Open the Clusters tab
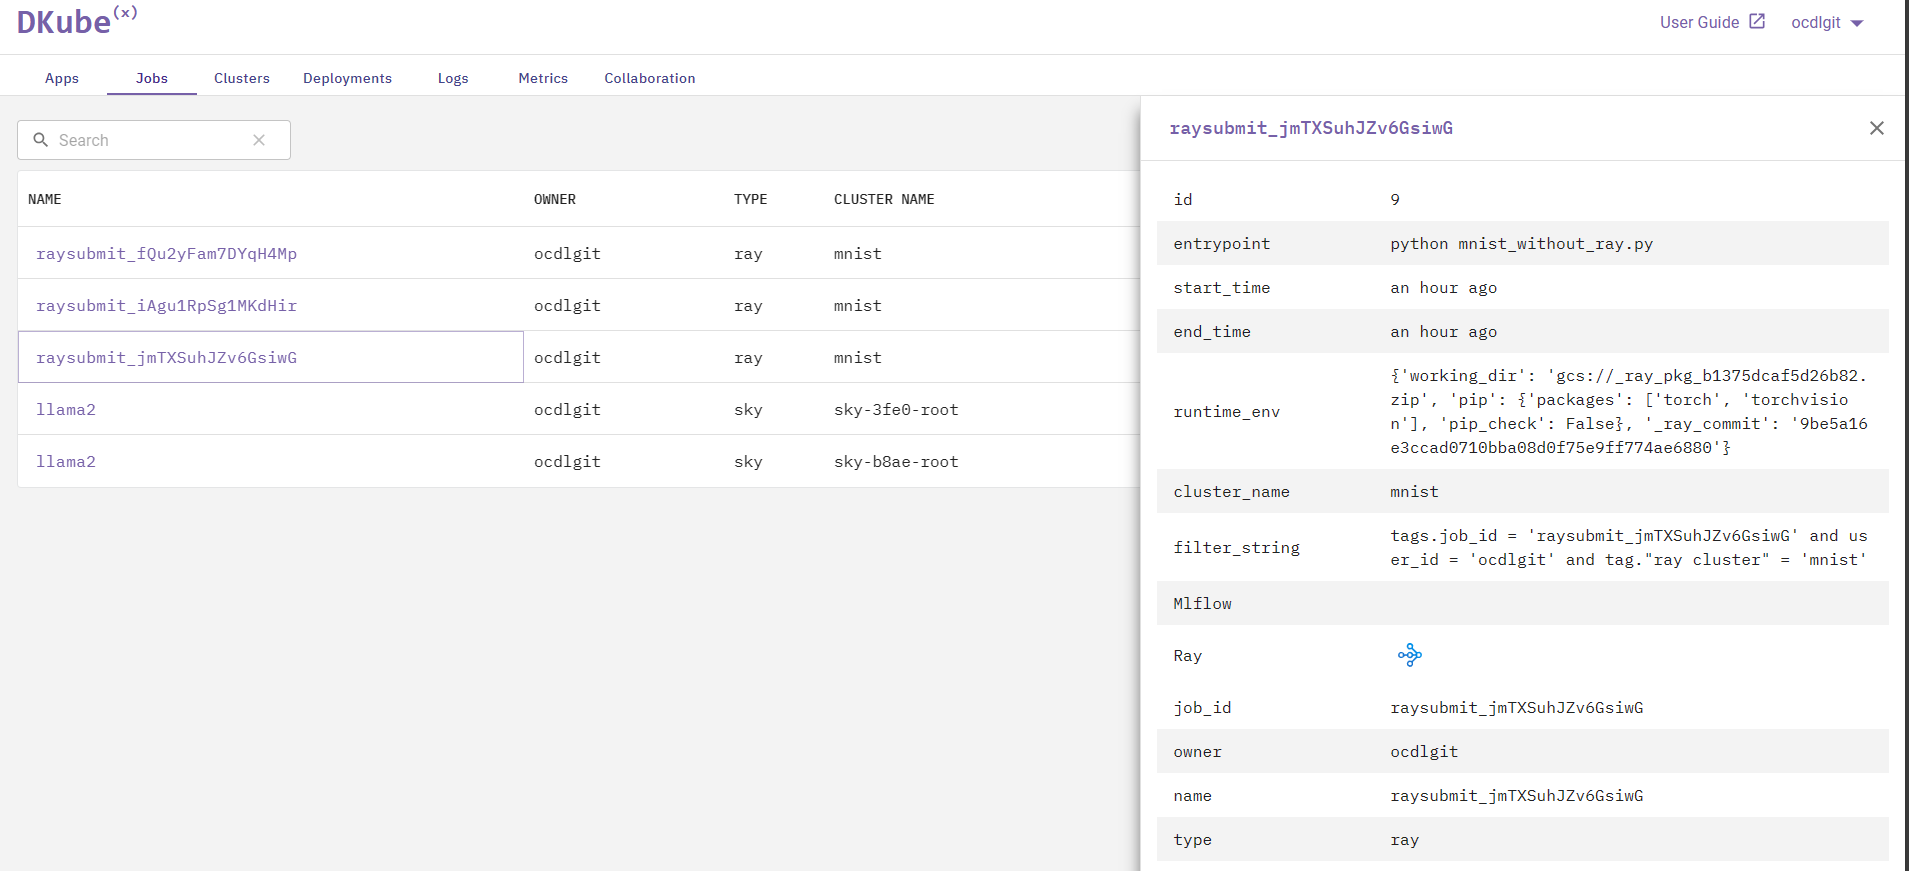The width and height of the screenshot is (1909, 871). (242, 78)
